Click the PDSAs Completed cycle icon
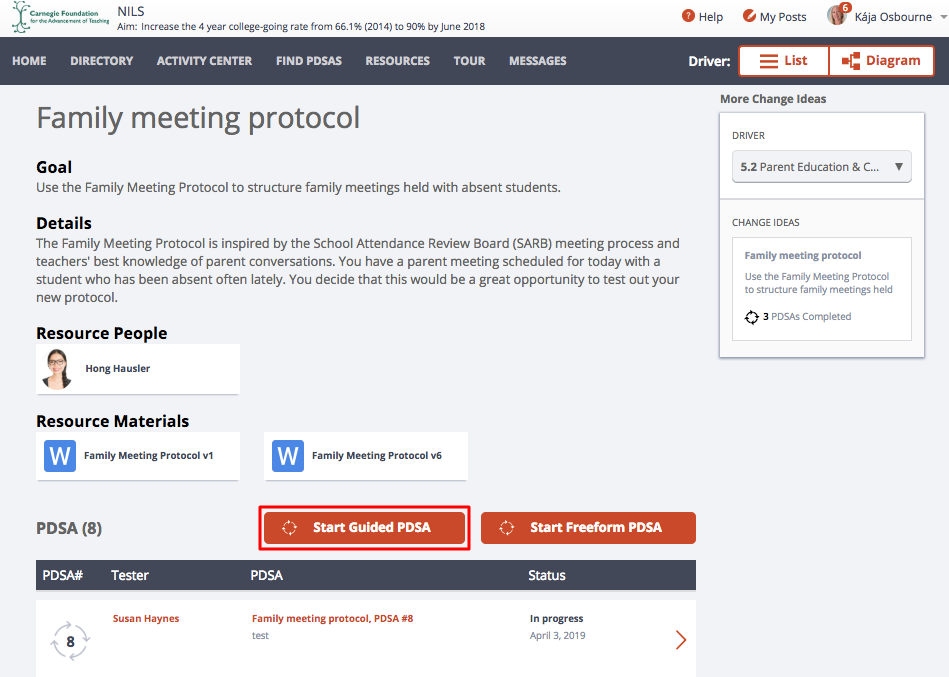 click(752, 317)
